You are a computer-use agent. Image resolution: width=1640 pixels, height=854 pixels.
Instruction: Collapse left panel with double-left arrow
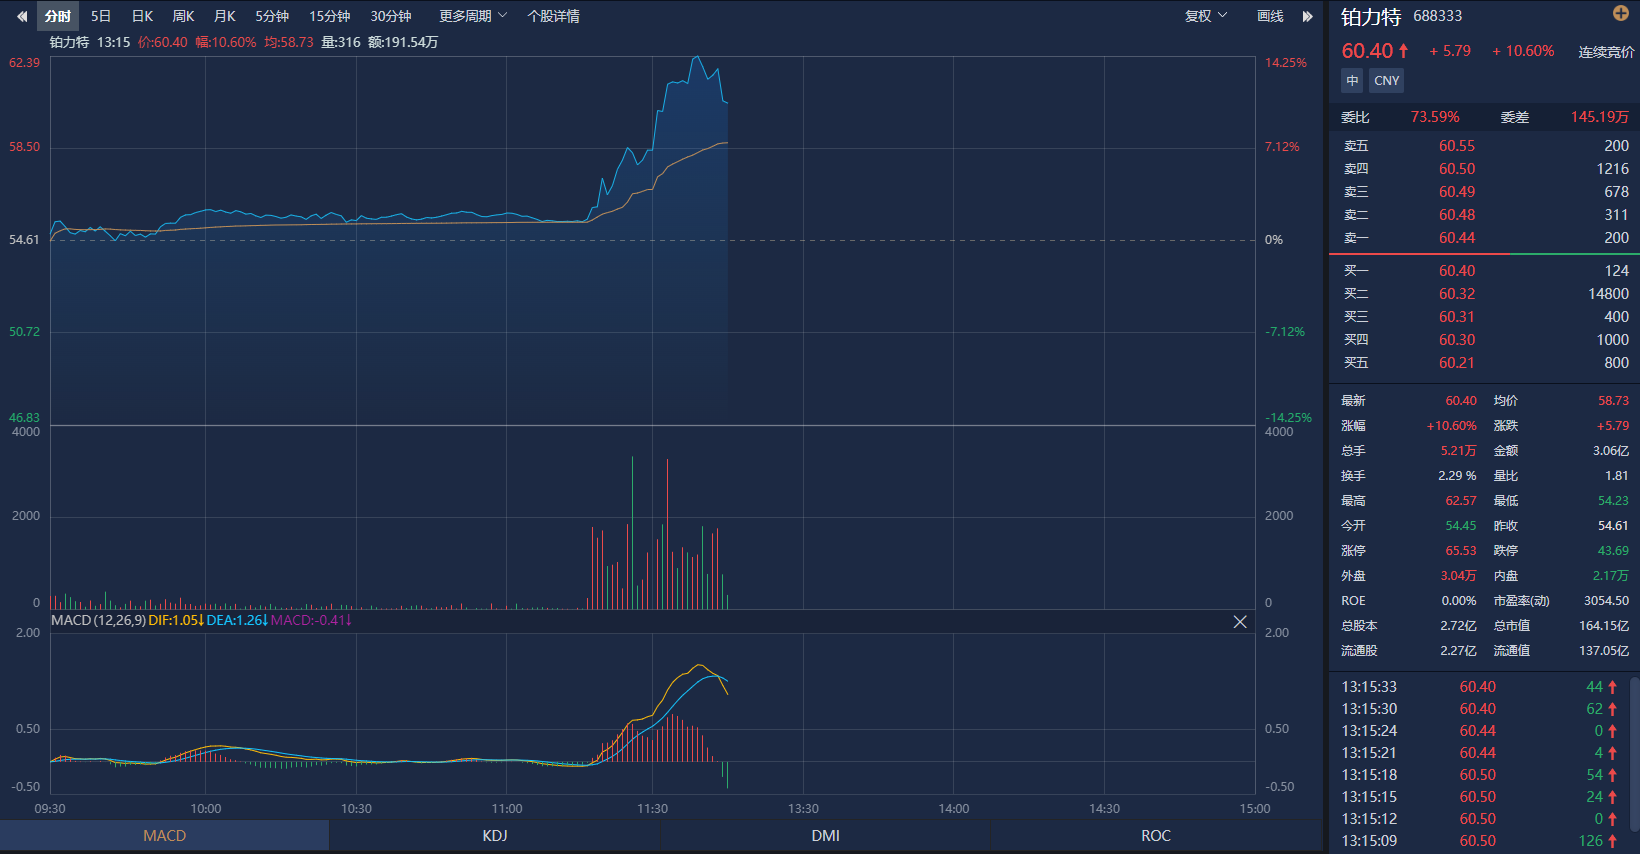pos(22,16)
